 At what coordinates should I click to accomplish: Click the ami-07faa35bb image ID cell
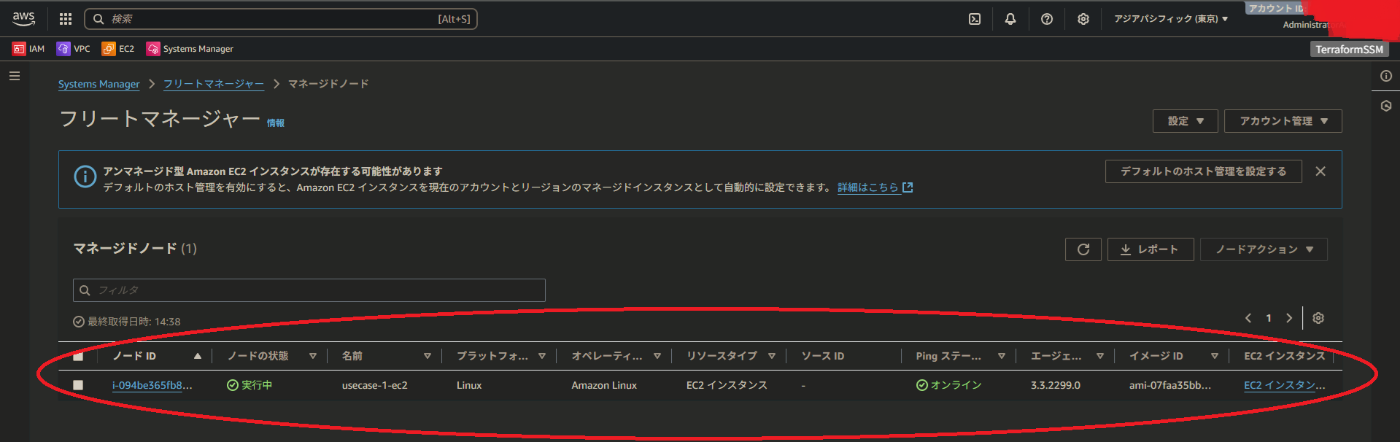click(x=1170, y=385)
